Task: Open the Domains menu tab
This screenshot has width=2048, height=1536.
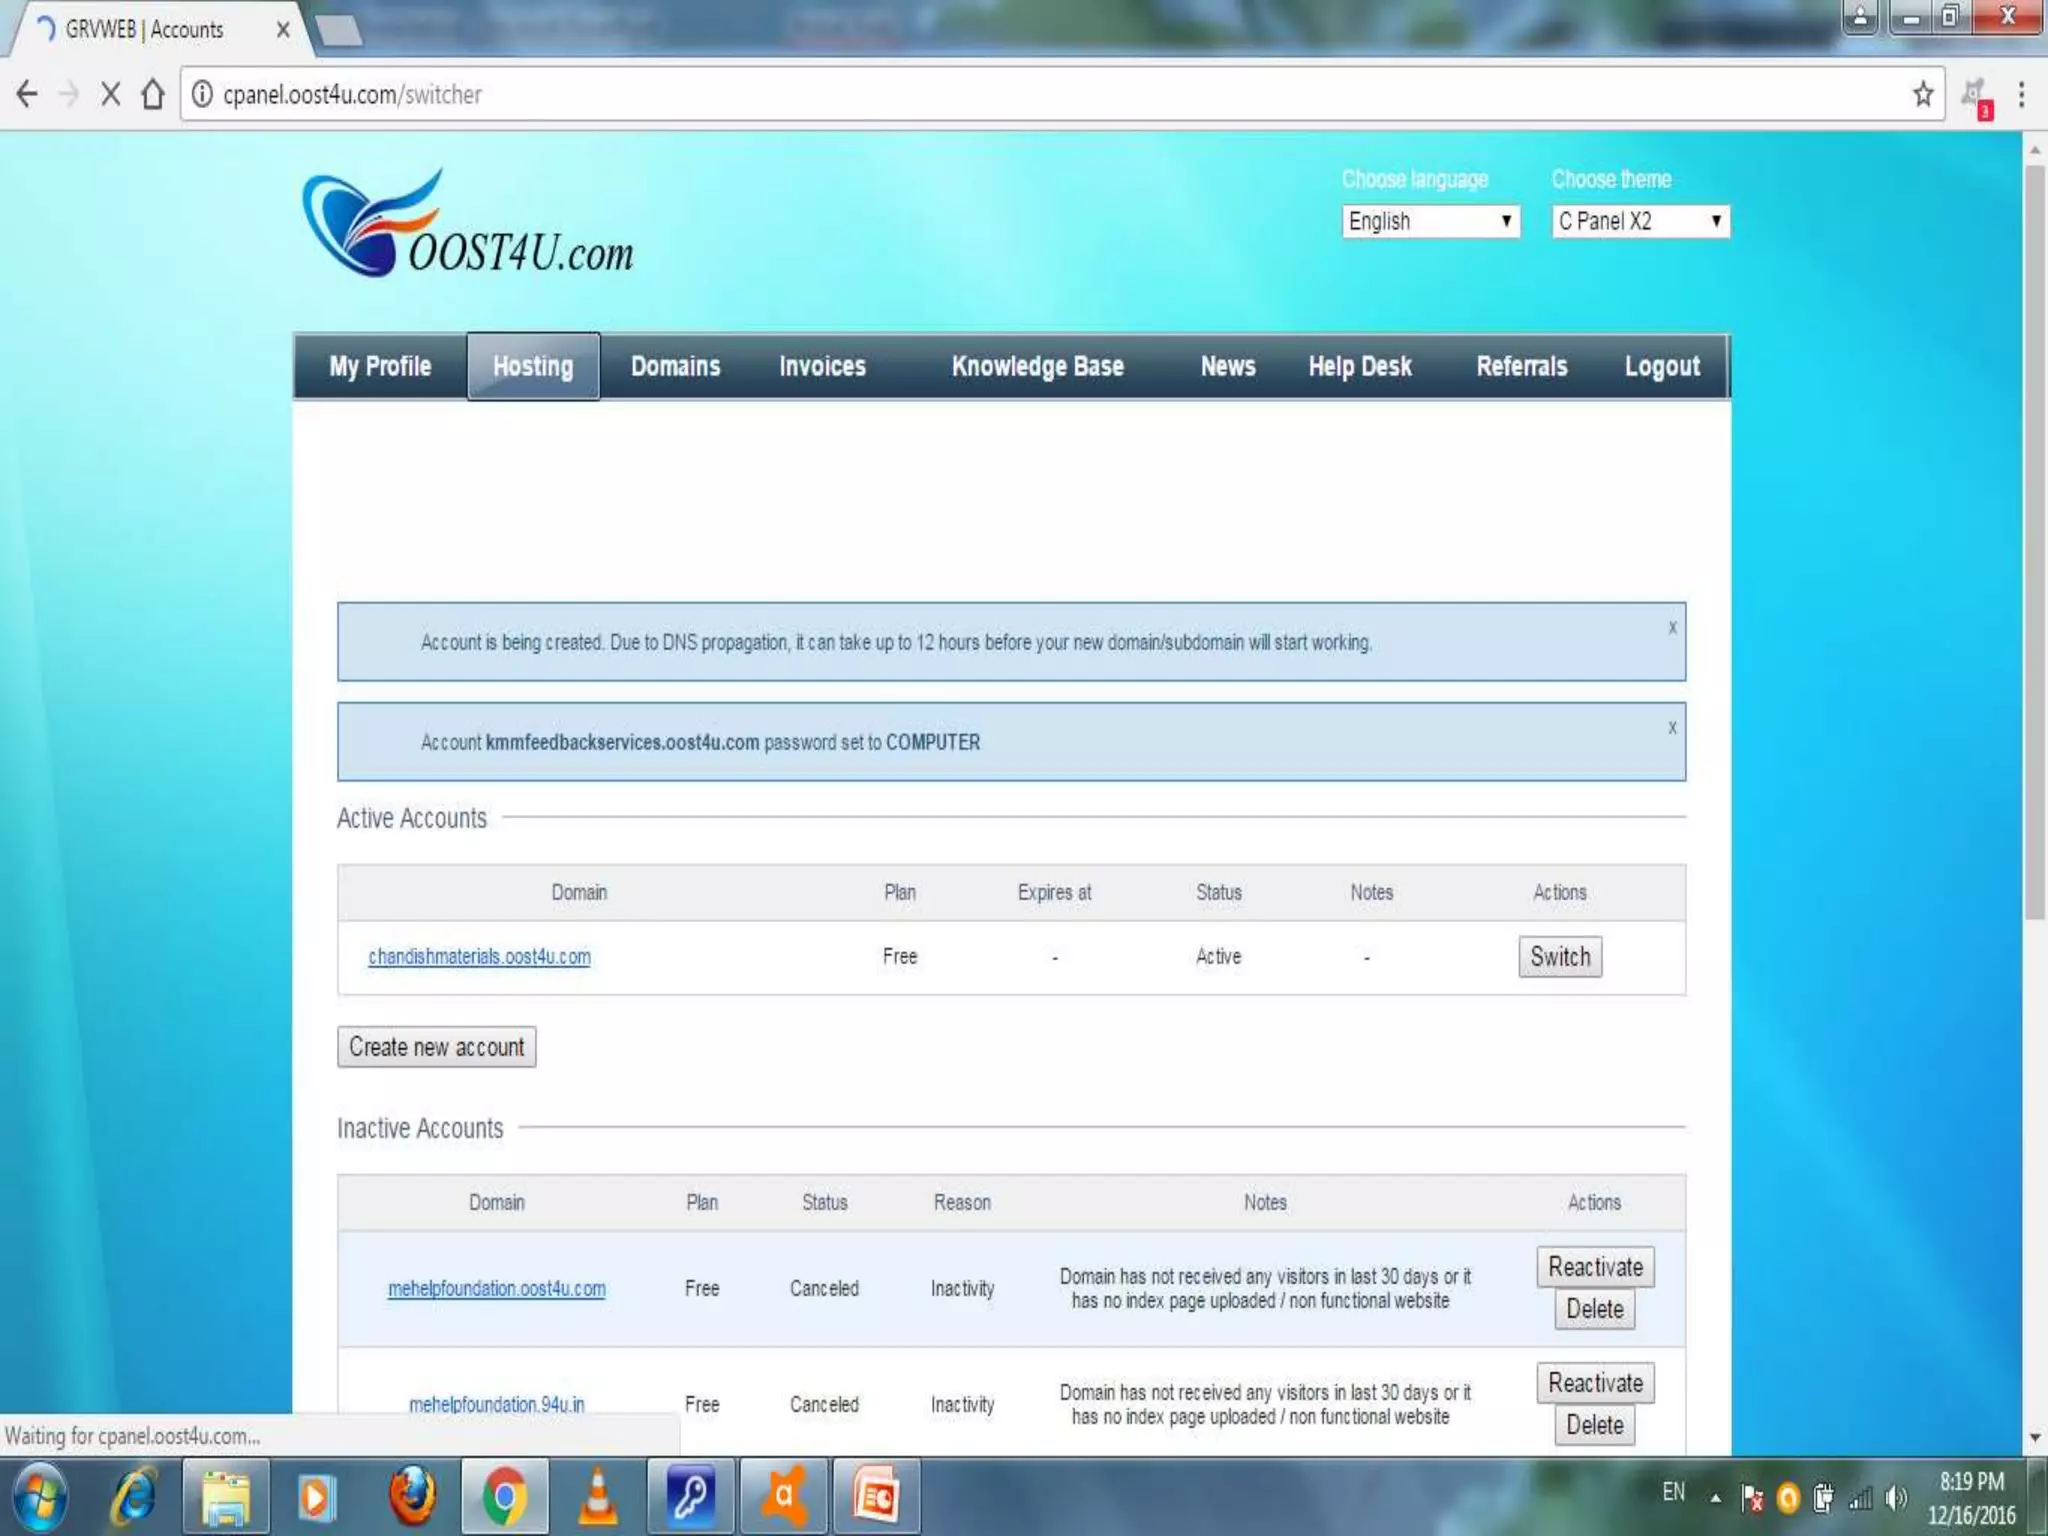Action: (675, 366)
